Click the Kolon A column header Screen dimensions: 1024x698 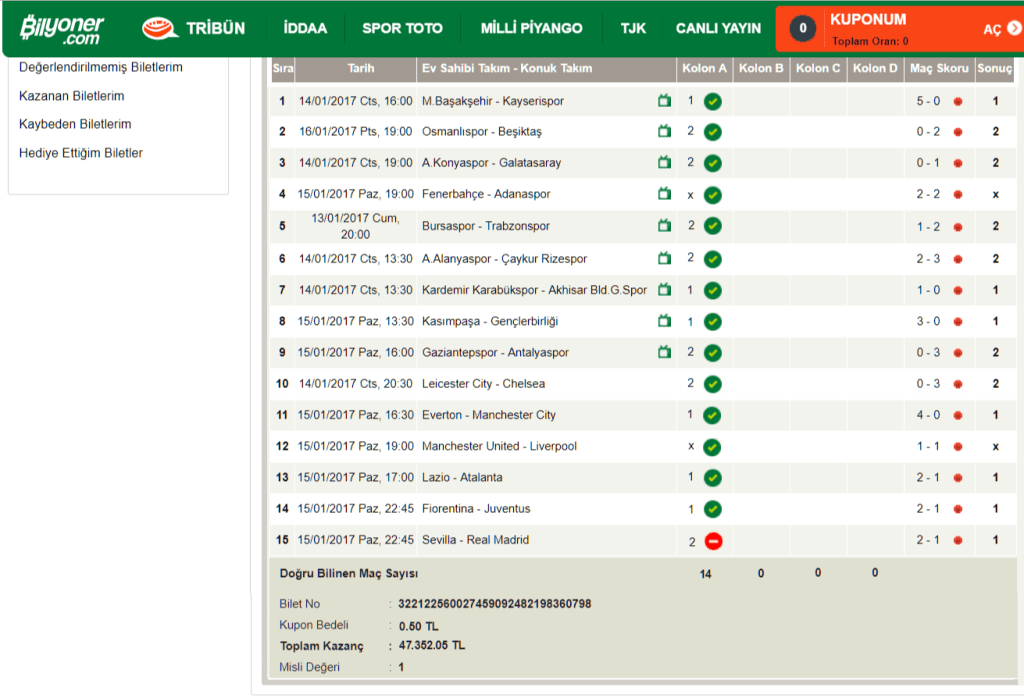click(704, 68)
